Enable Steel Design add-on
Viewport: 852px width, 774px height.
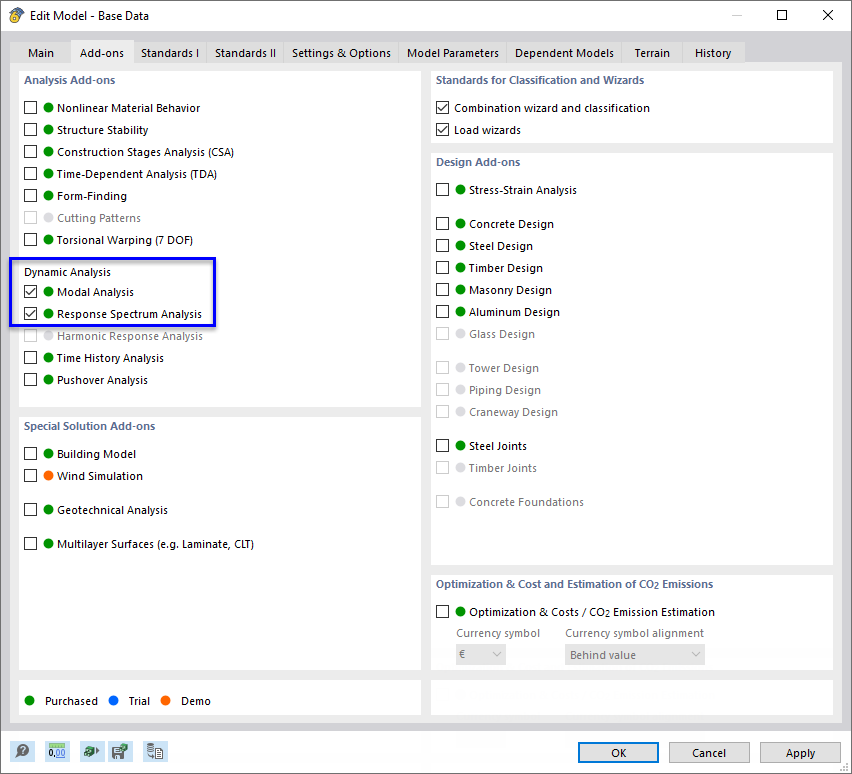(x=442, y=246)
